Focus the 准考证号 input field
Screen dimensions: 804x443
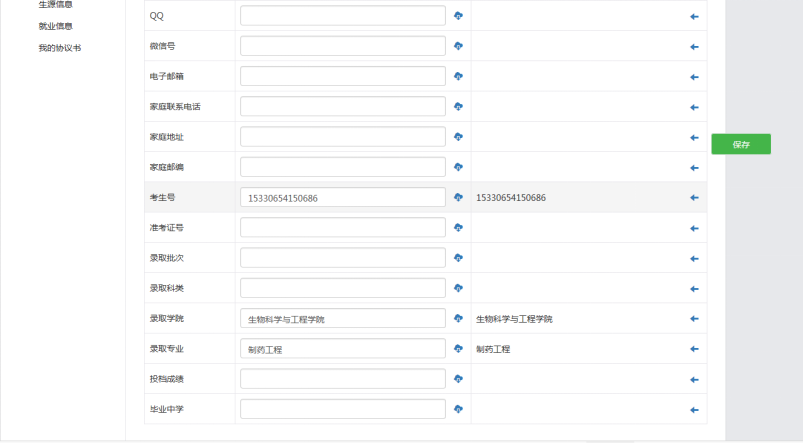(342, 228)
